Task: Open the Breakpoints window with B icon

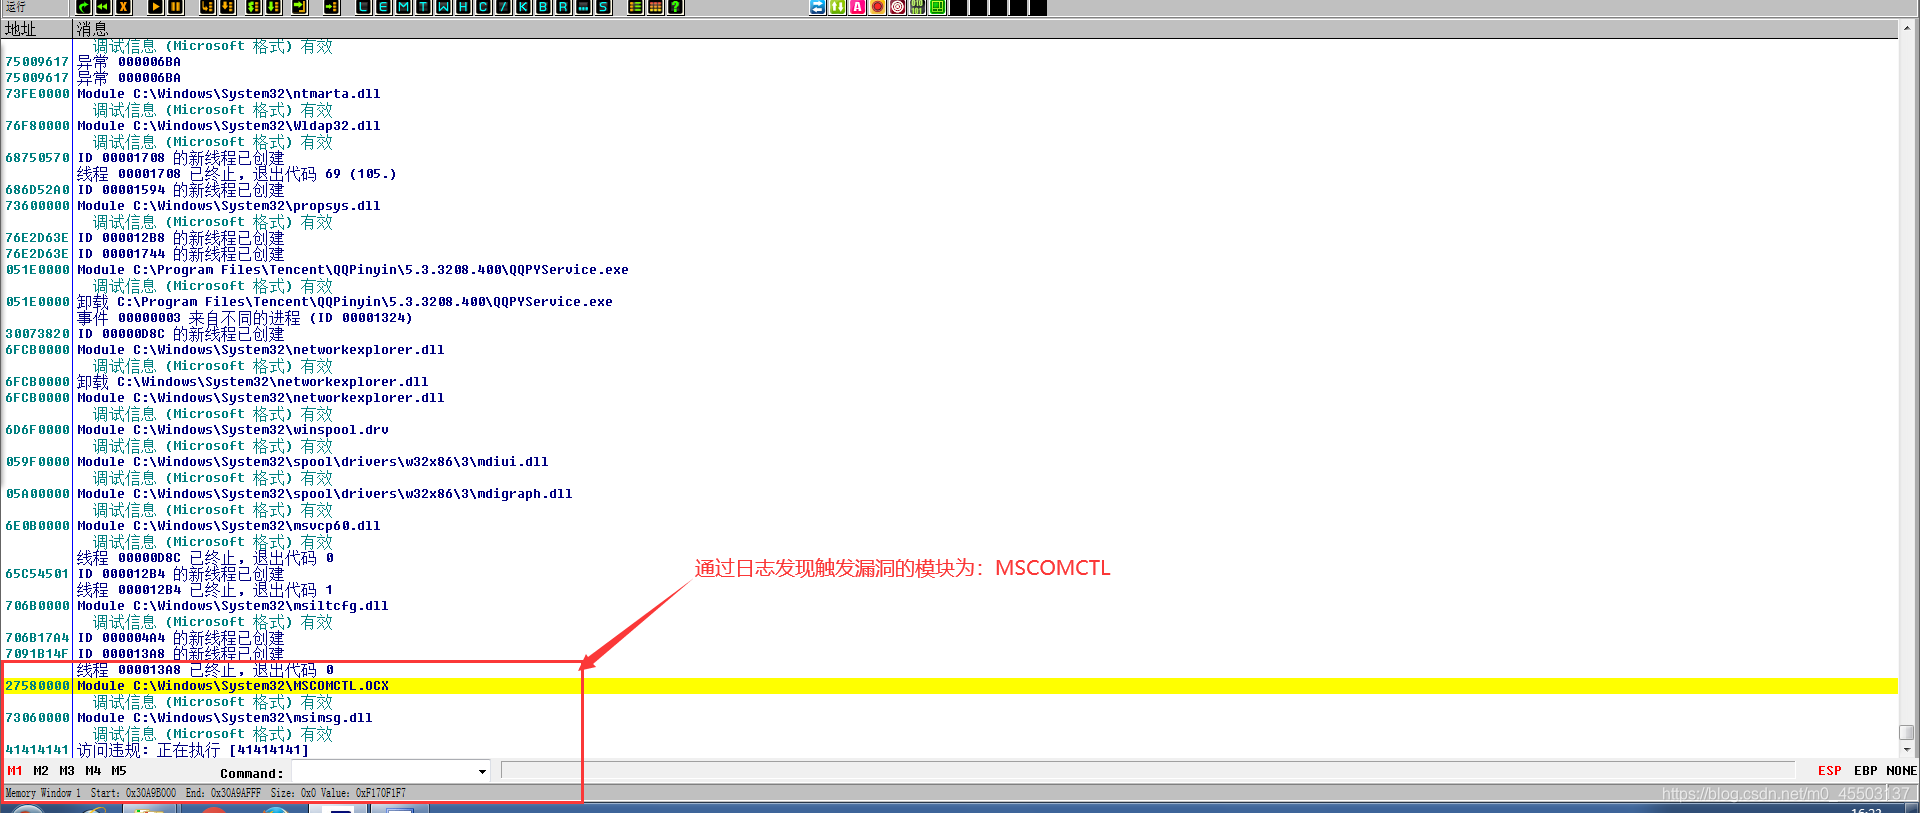Action: click(x=543, y=7)
